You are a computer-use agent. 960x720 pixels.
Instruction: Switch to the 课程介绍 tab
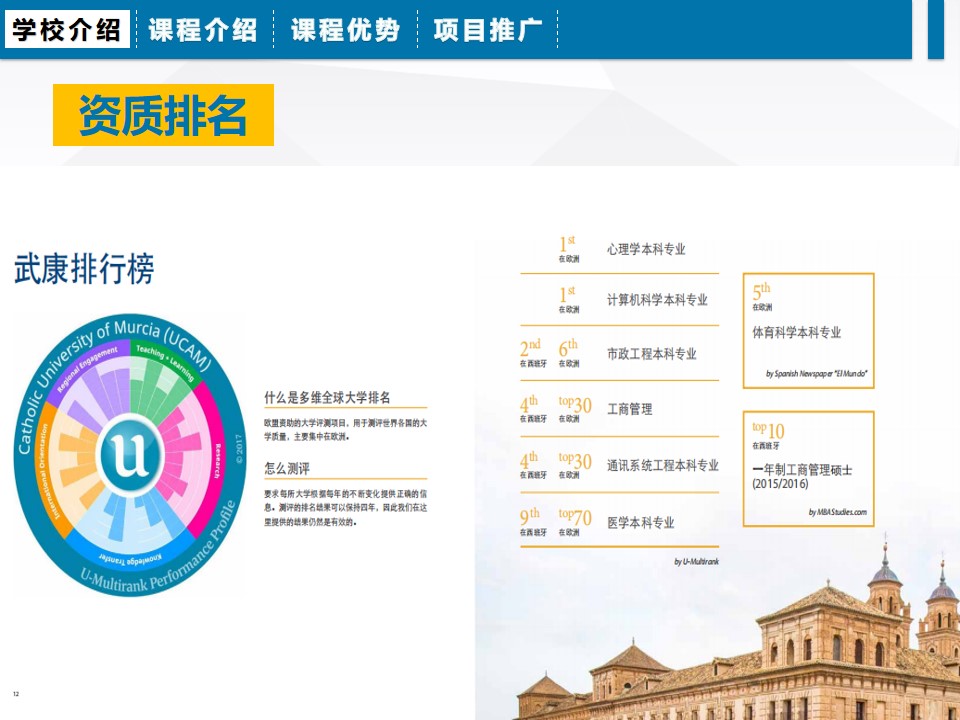pos(203,29)
